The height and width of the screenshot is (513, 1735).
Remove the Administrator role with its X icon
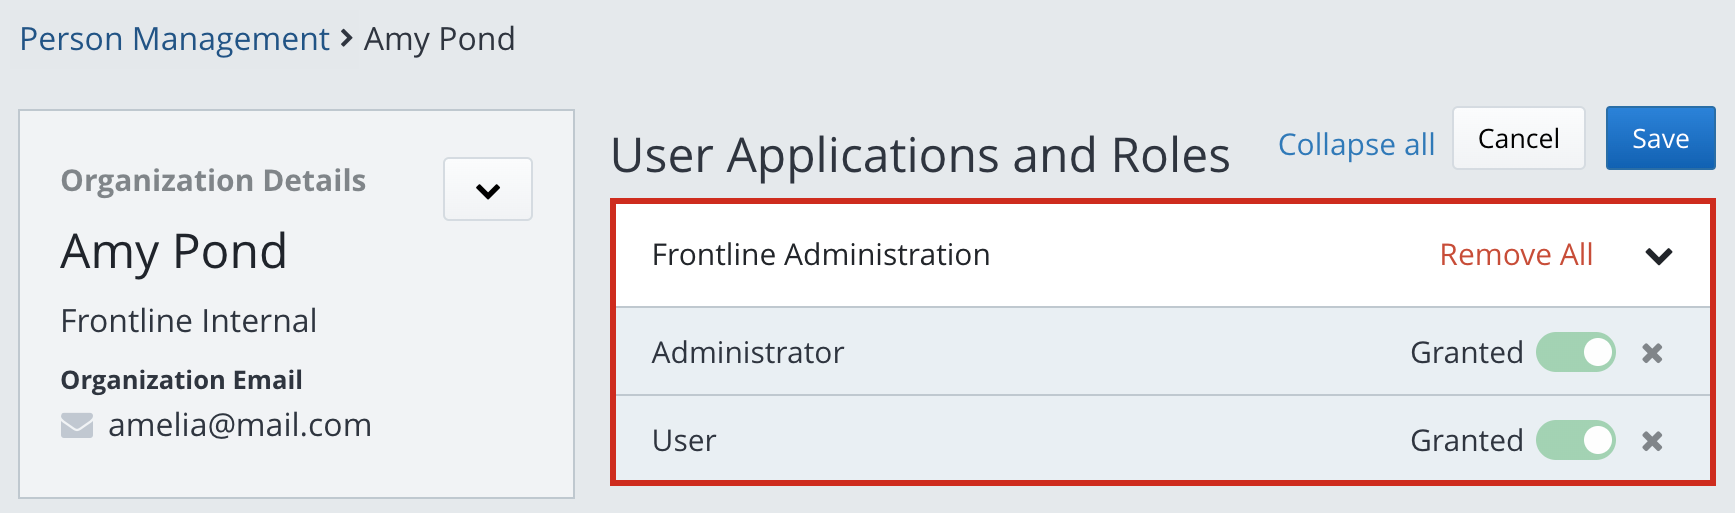click(x=1652, y=353)
